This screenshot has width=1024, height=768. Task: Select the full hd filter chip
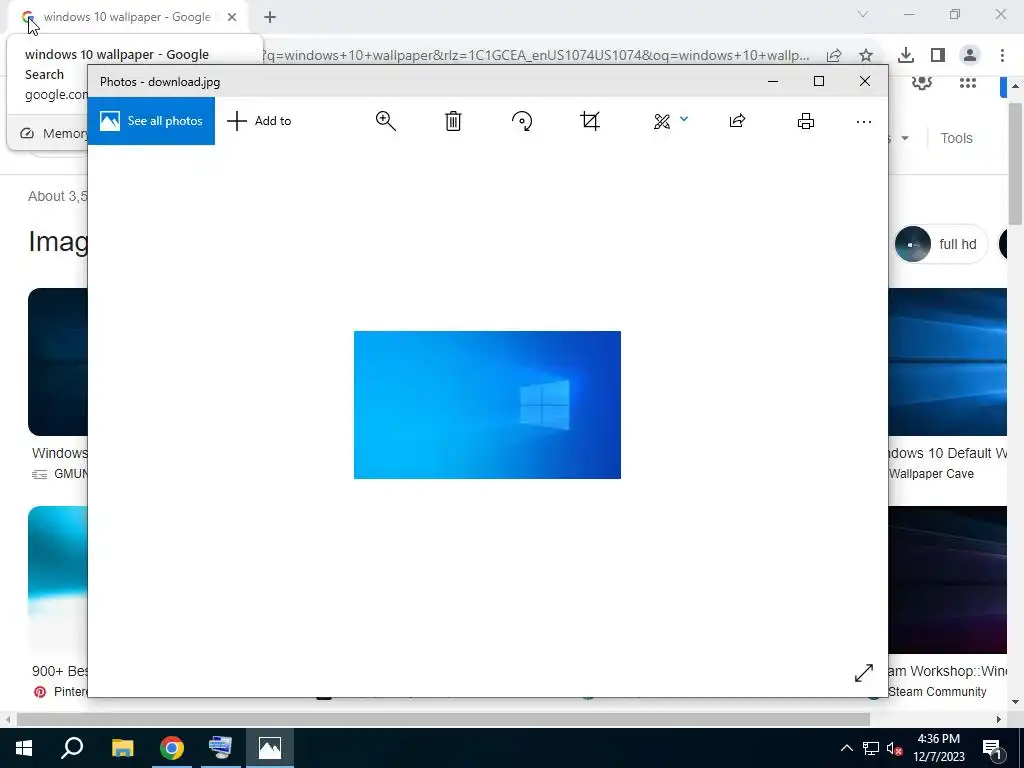tap(940, 244)
